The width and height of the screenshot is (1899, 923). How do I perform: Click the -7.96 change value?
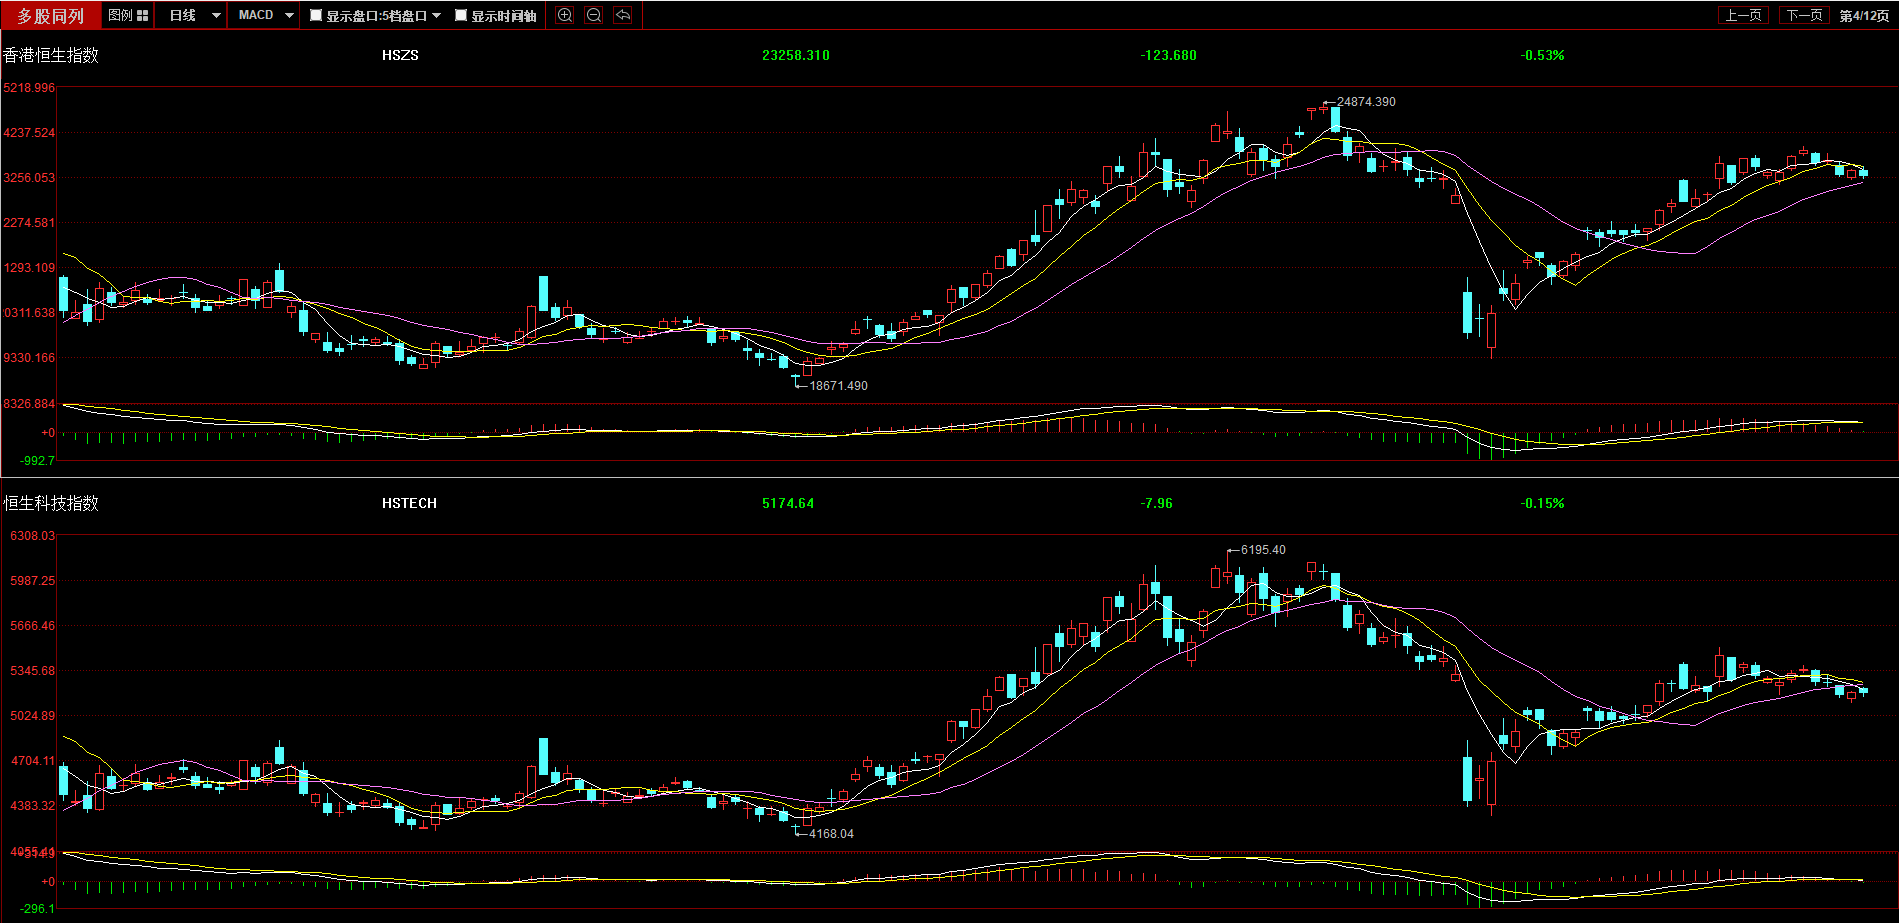click(x=1157, y=503)
